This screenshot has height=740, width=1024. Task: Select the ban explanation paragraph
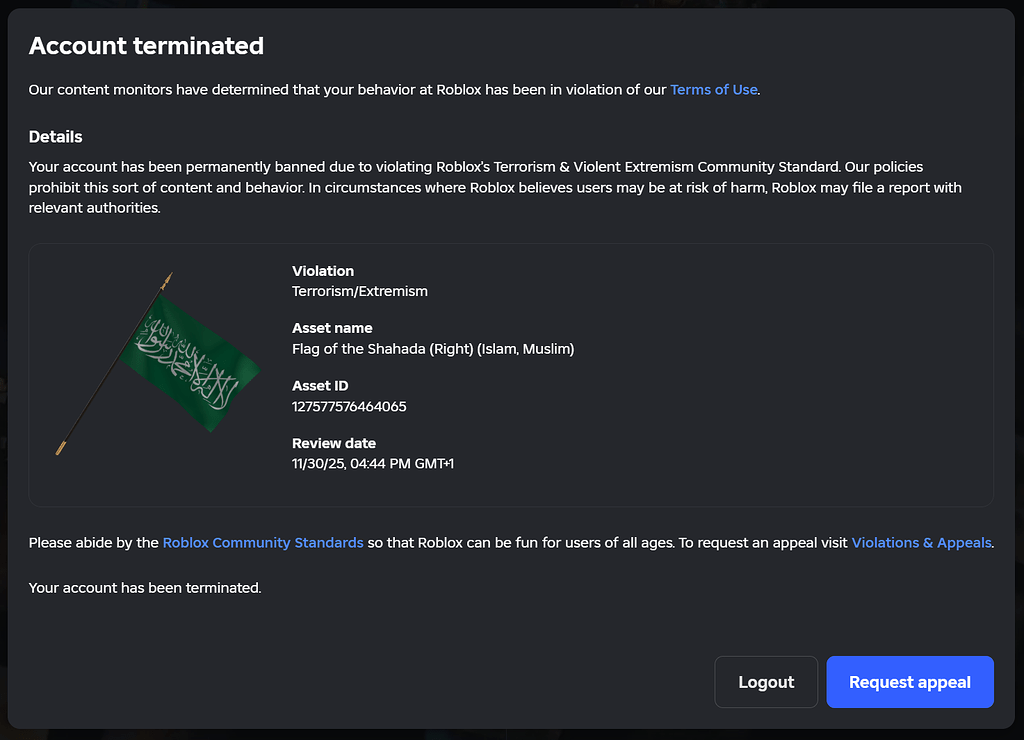tap(495, 187)
